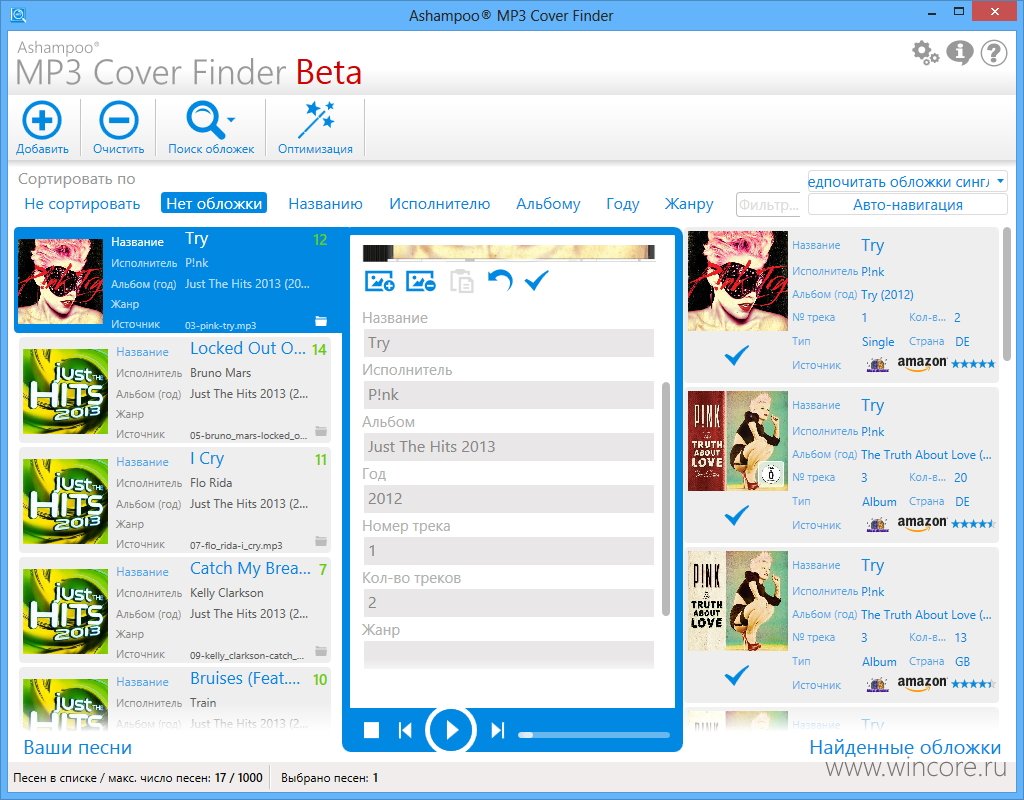Apply the 20-track Truth About Love cover checkmark
The height and width of the screenshot is (800, 1024).
(737, 515)
